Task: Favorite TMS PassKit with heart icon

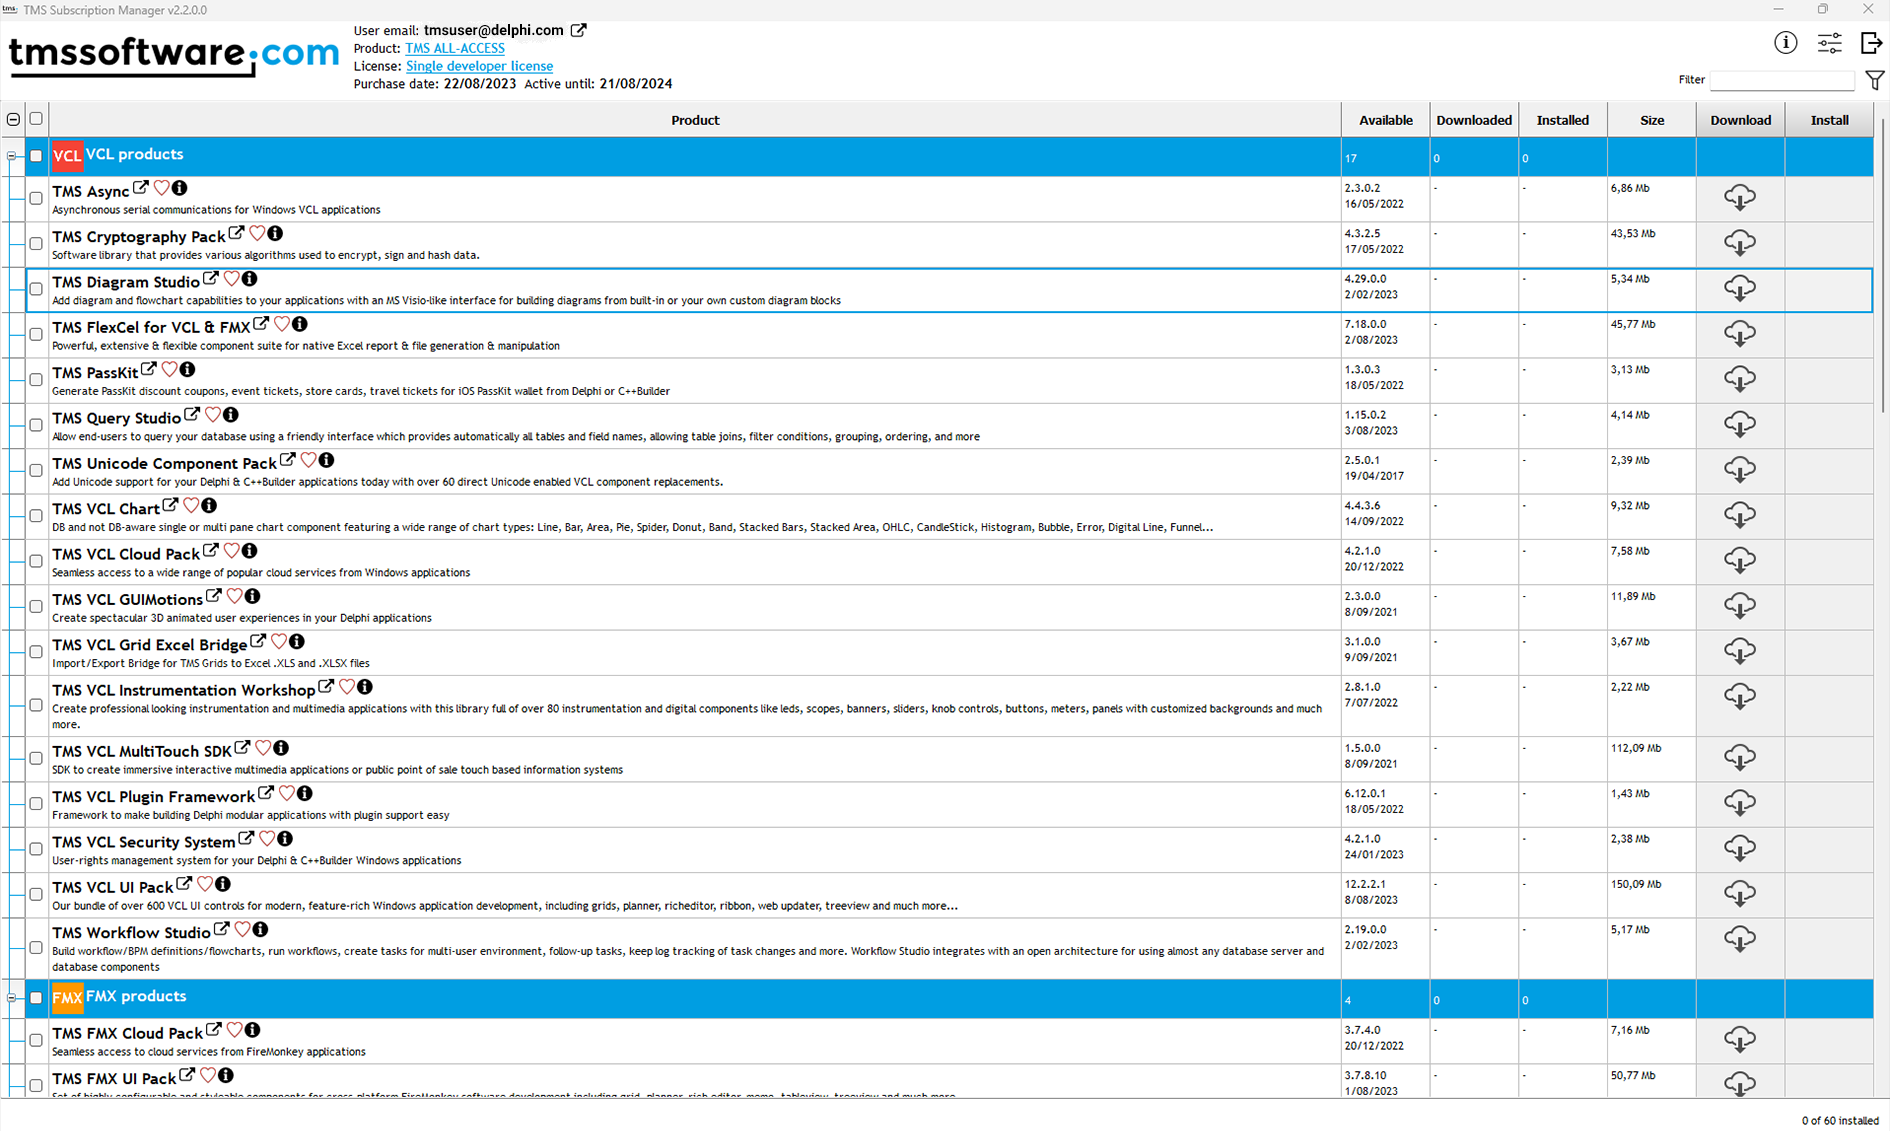Action: click(x=169, y=369)
